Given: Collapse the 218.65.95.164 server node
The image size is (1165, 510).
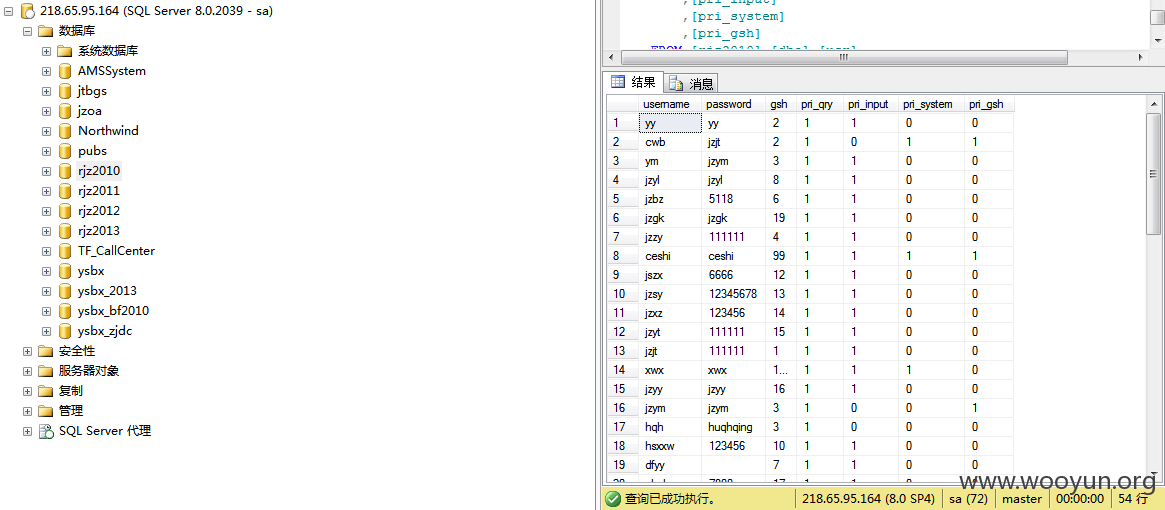Looking at the screenshot, I should tap(8, 11).
